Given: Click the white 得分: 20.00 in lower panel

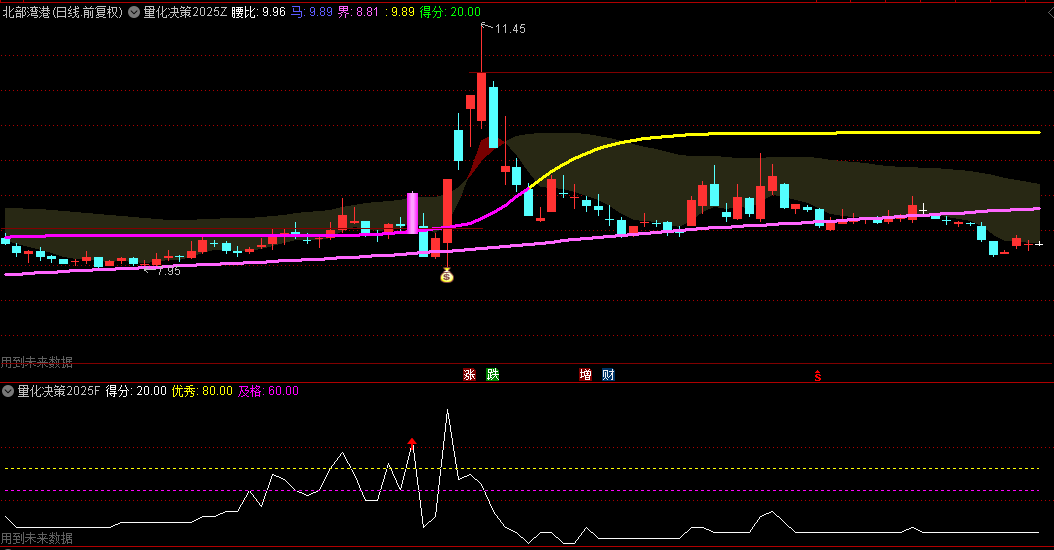Looking at the screenshot, I should (136, 391).
